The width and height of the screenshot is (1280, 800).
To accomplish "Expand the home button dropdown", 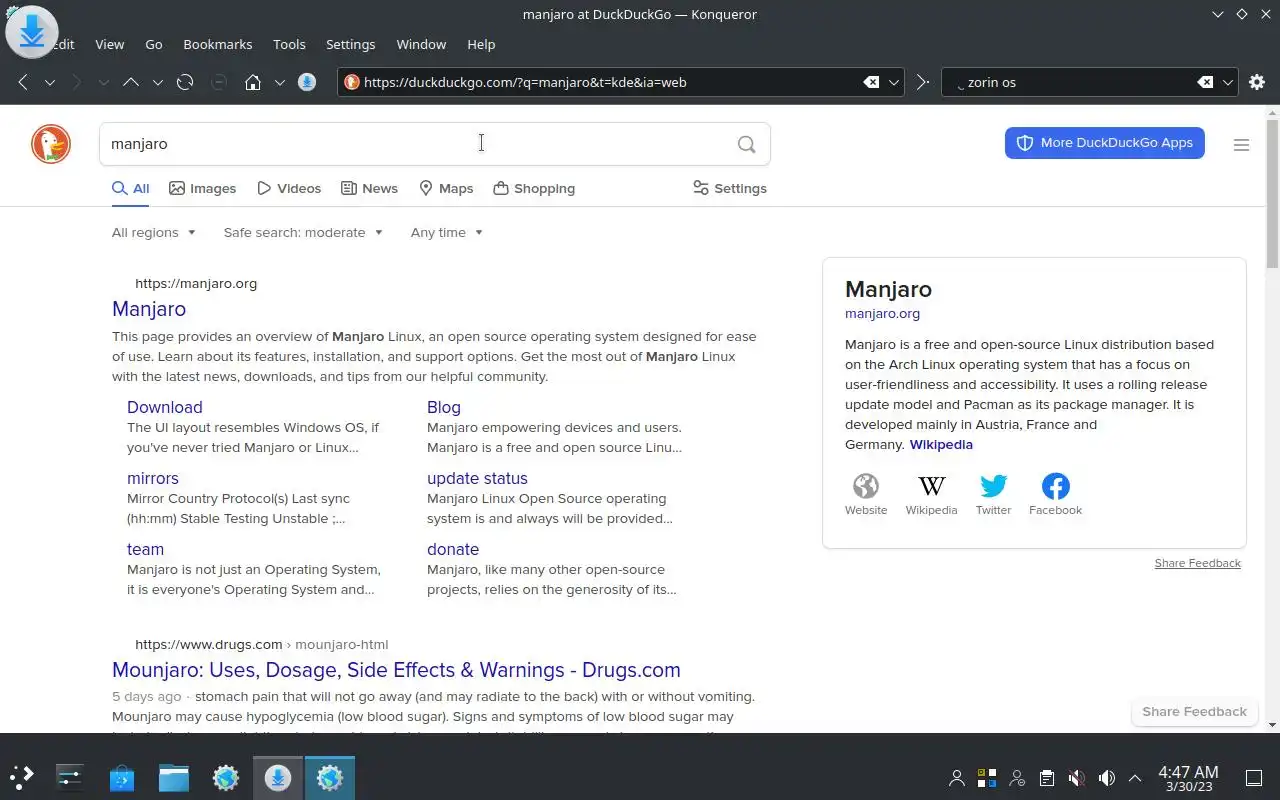I will click(x=280, y=82).
